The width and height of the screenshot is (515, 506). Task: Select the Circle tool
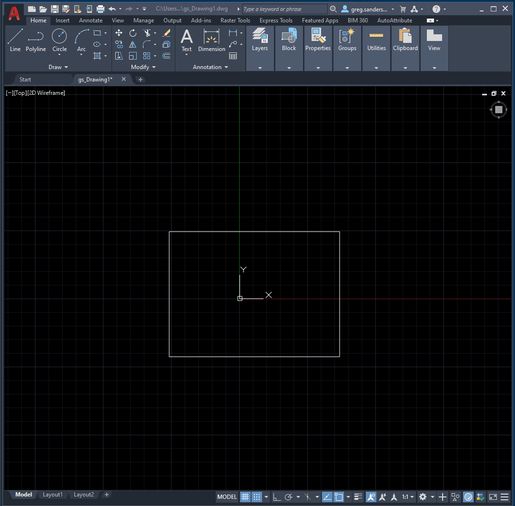point(59,40)
